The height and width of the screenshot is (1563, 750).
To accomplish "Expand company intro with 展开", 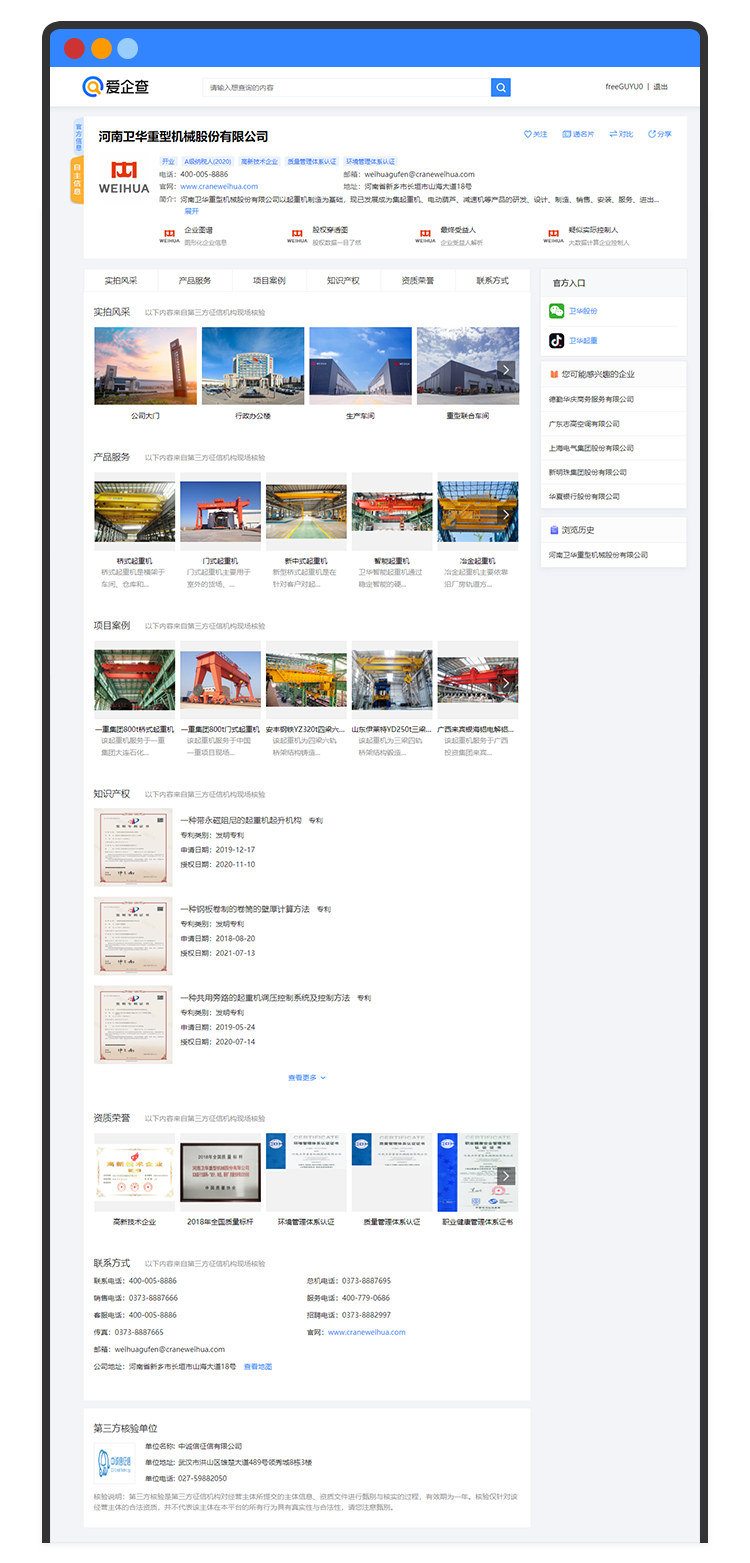I will tap(191, 211).
